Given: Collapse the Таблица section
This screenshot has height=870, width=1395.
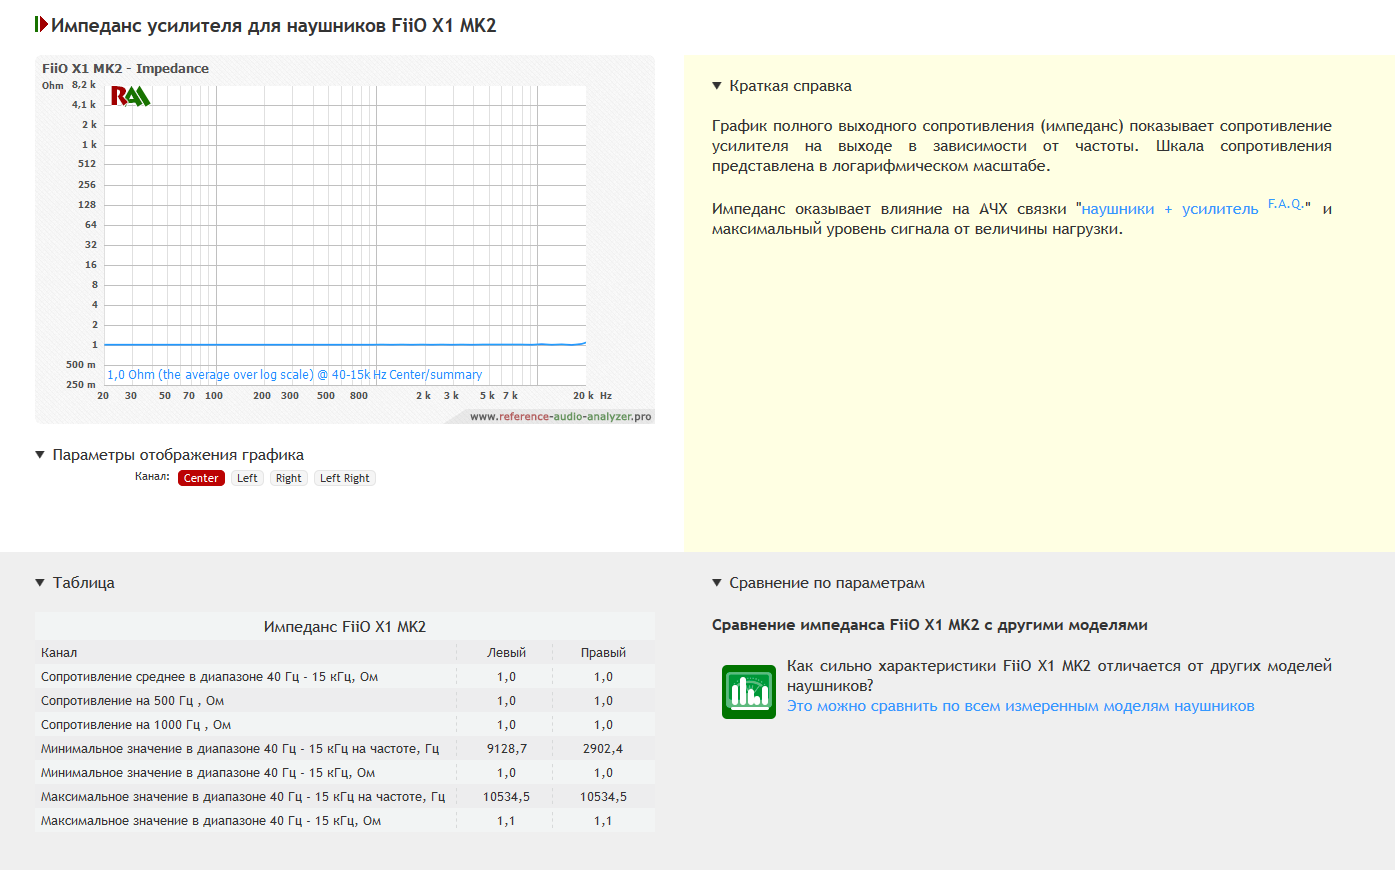Looking at the screenshot, I should [x=40, y=583].
